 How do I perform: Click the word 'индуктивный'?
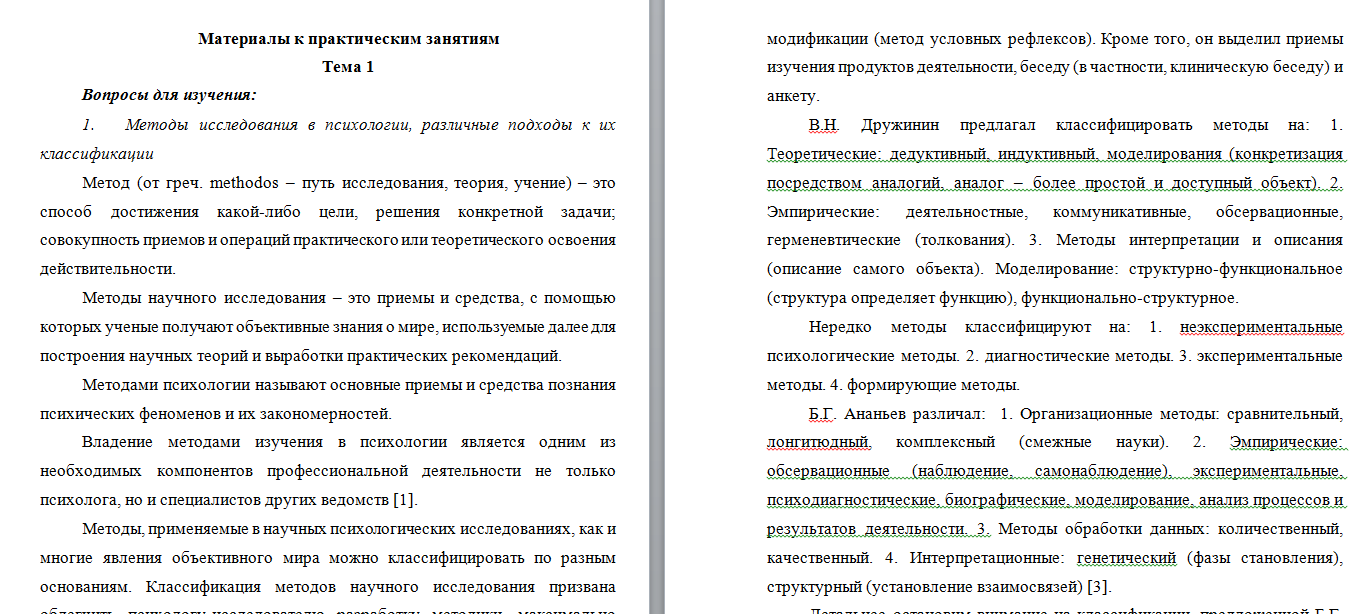pos(1045,155)
